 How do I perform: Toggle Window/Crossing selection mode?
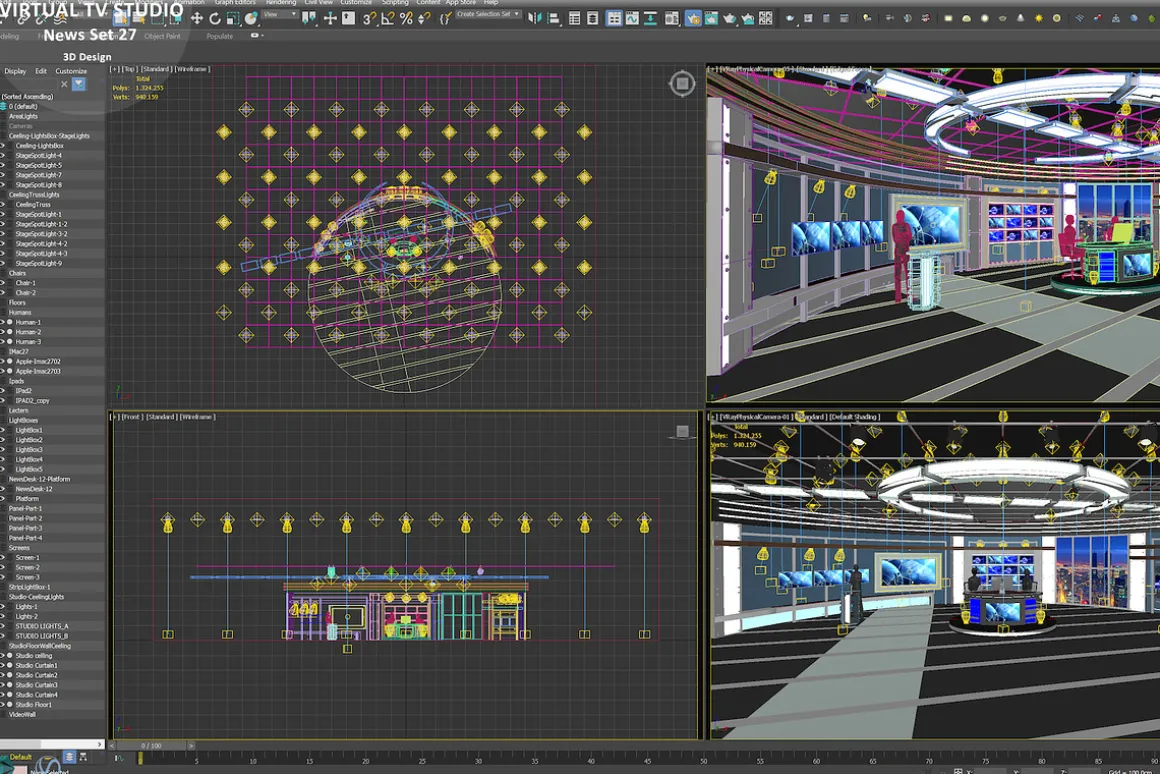click(175, 18)
